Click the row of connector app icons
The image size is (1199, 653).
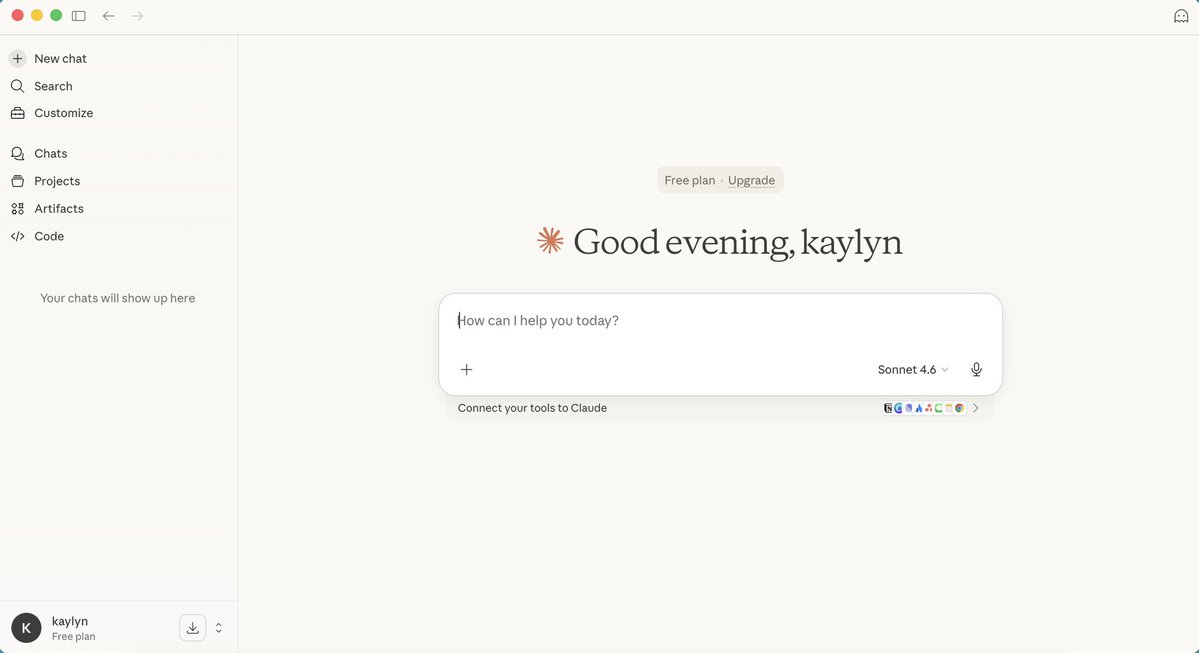click(x=924, y=408)
